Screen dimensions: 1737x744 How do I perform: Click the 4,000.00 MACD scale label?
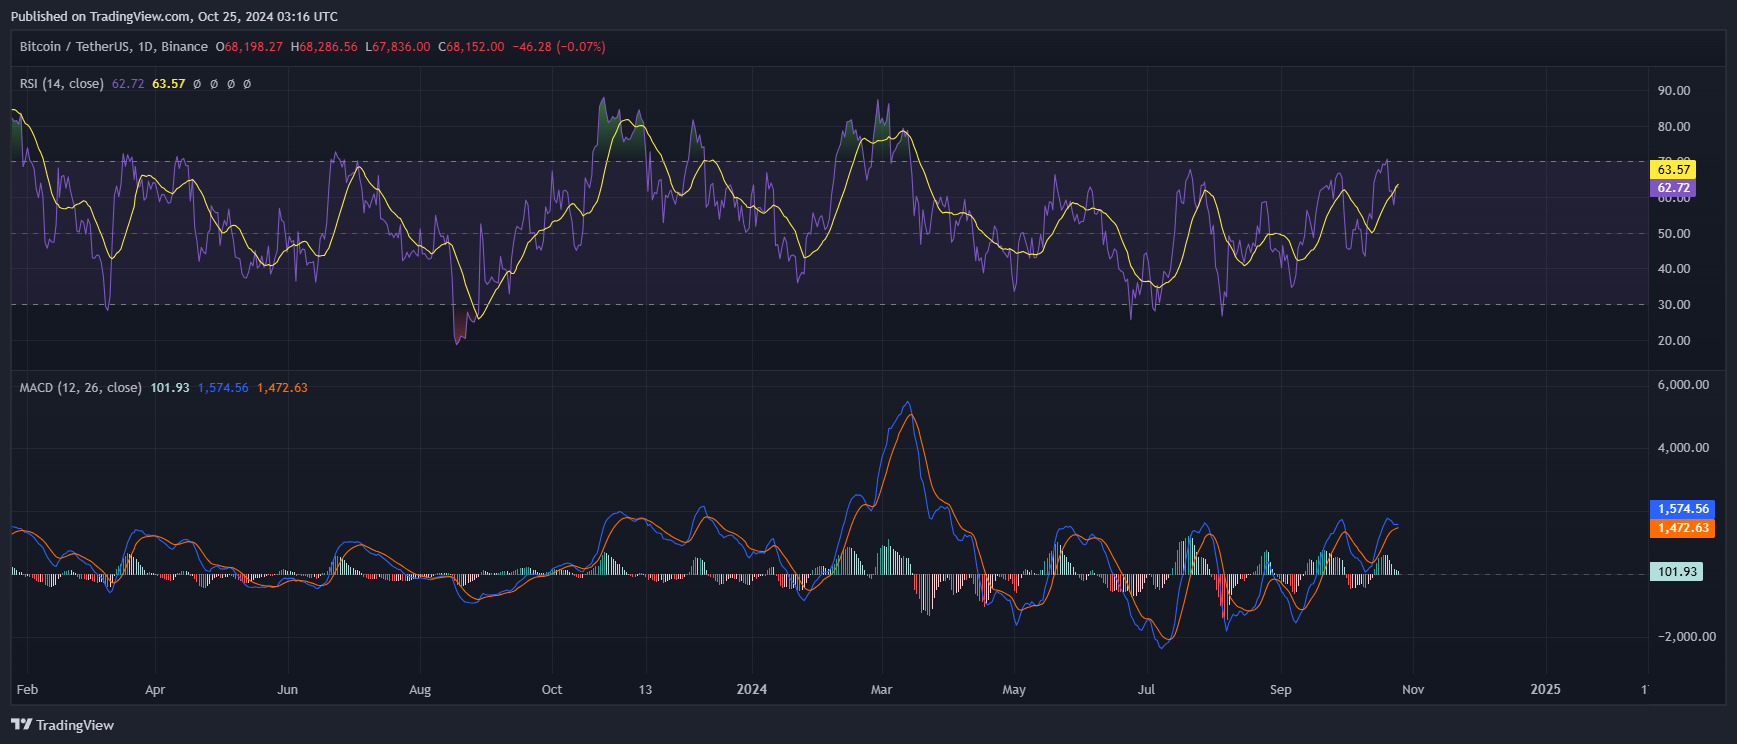tap(1683, 448)
